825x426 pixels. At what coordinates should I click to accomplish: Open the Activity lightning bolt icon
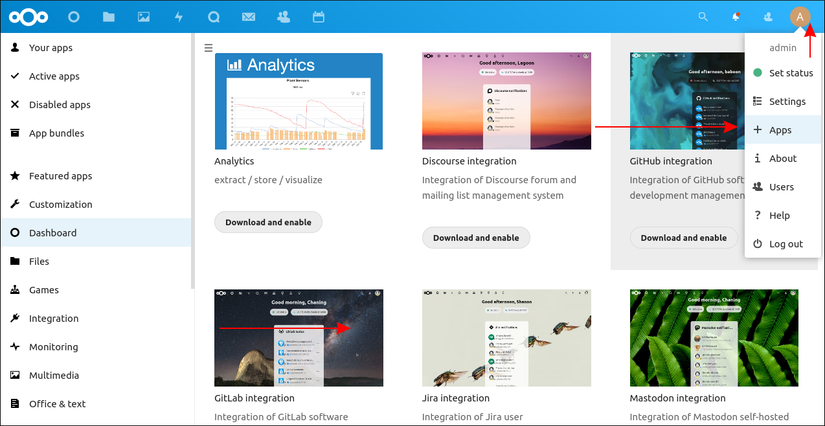tap(179, 17)
